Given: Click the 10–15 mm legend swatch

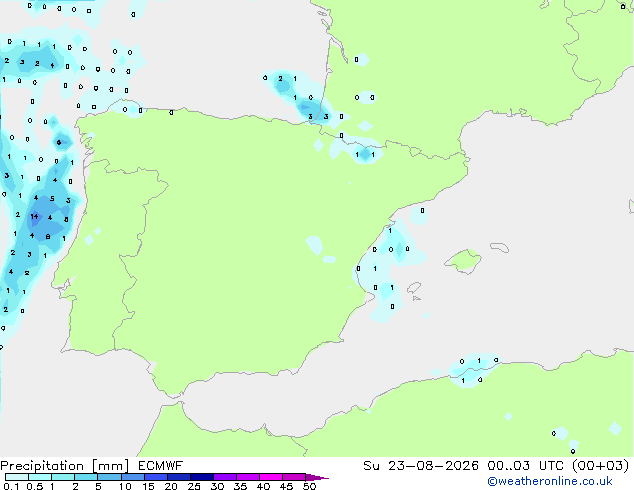Looking at the screenshot, I should pyautogui.click(x=133, y=477).
